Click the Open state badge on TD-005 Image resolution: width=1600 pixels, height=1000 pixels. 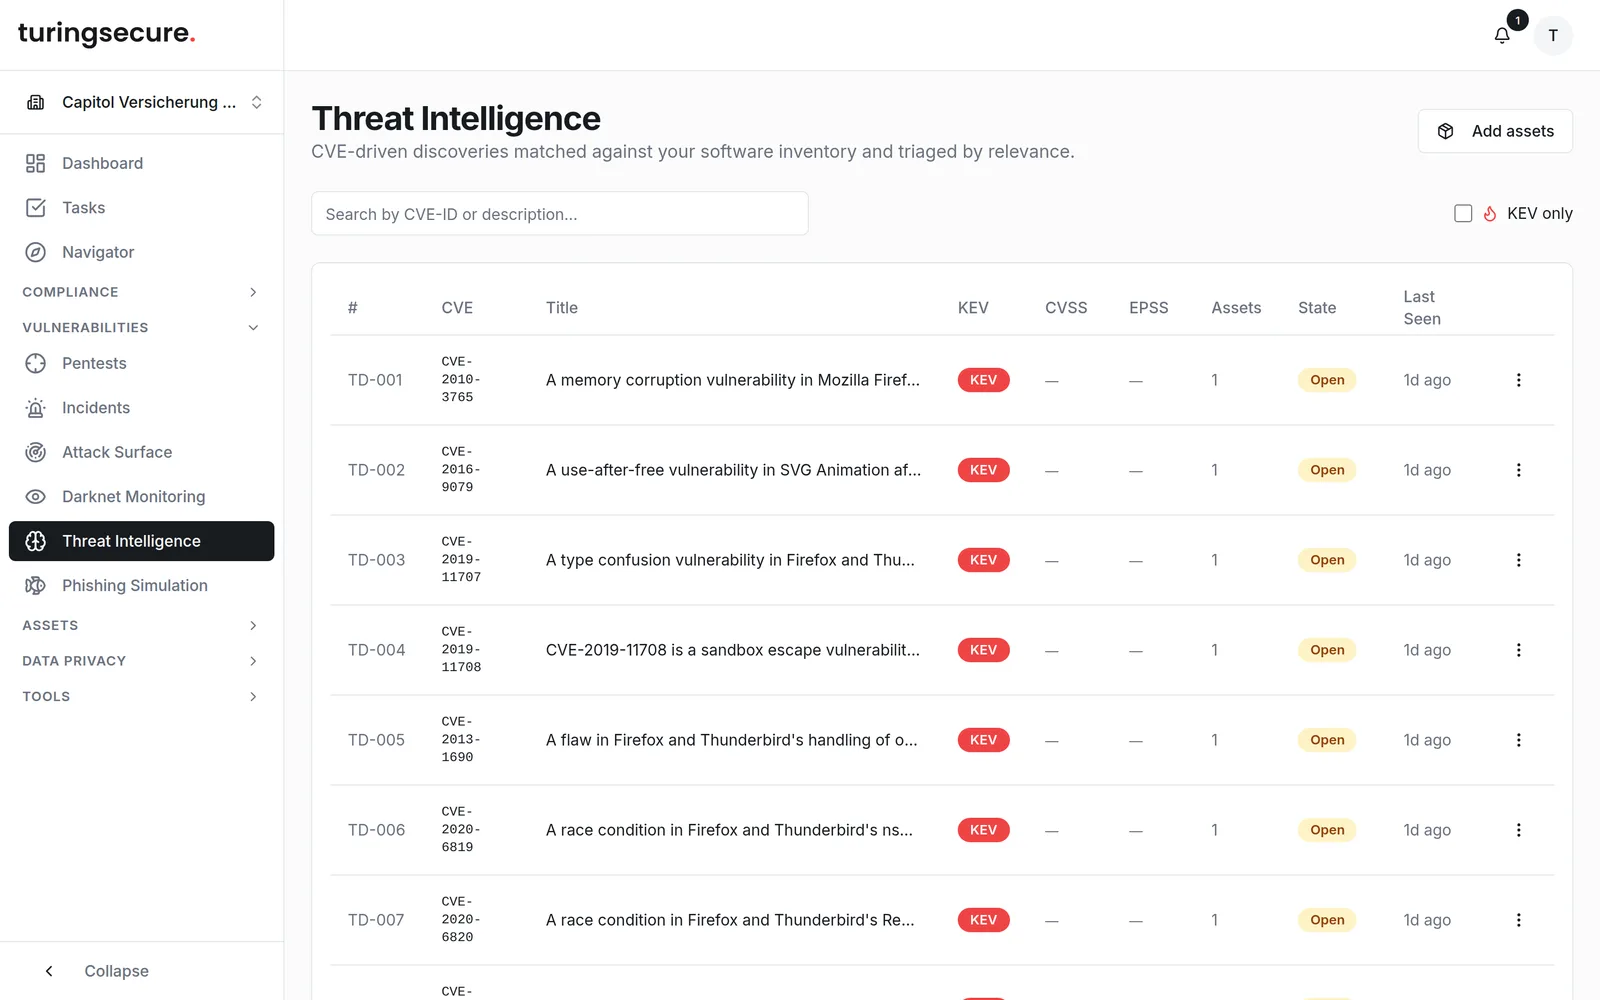click(1327, 740)
